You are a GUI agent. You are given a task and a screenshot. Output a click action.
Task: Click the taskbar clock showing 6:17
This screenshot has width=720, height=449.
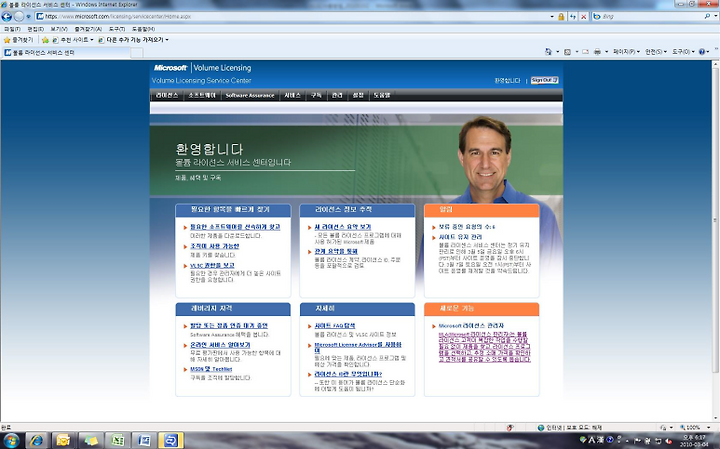(x=694, y=441)
